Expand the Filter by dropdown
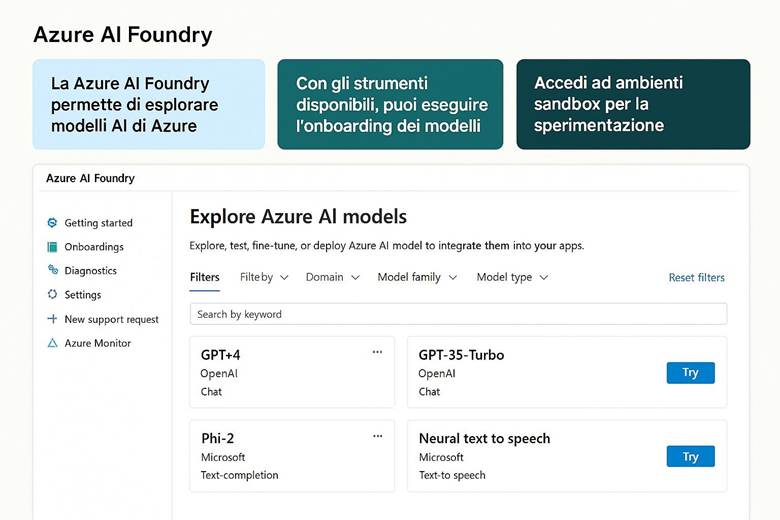Image resolution: width=780 pixels, height=520 pixels. click(264, 277)
